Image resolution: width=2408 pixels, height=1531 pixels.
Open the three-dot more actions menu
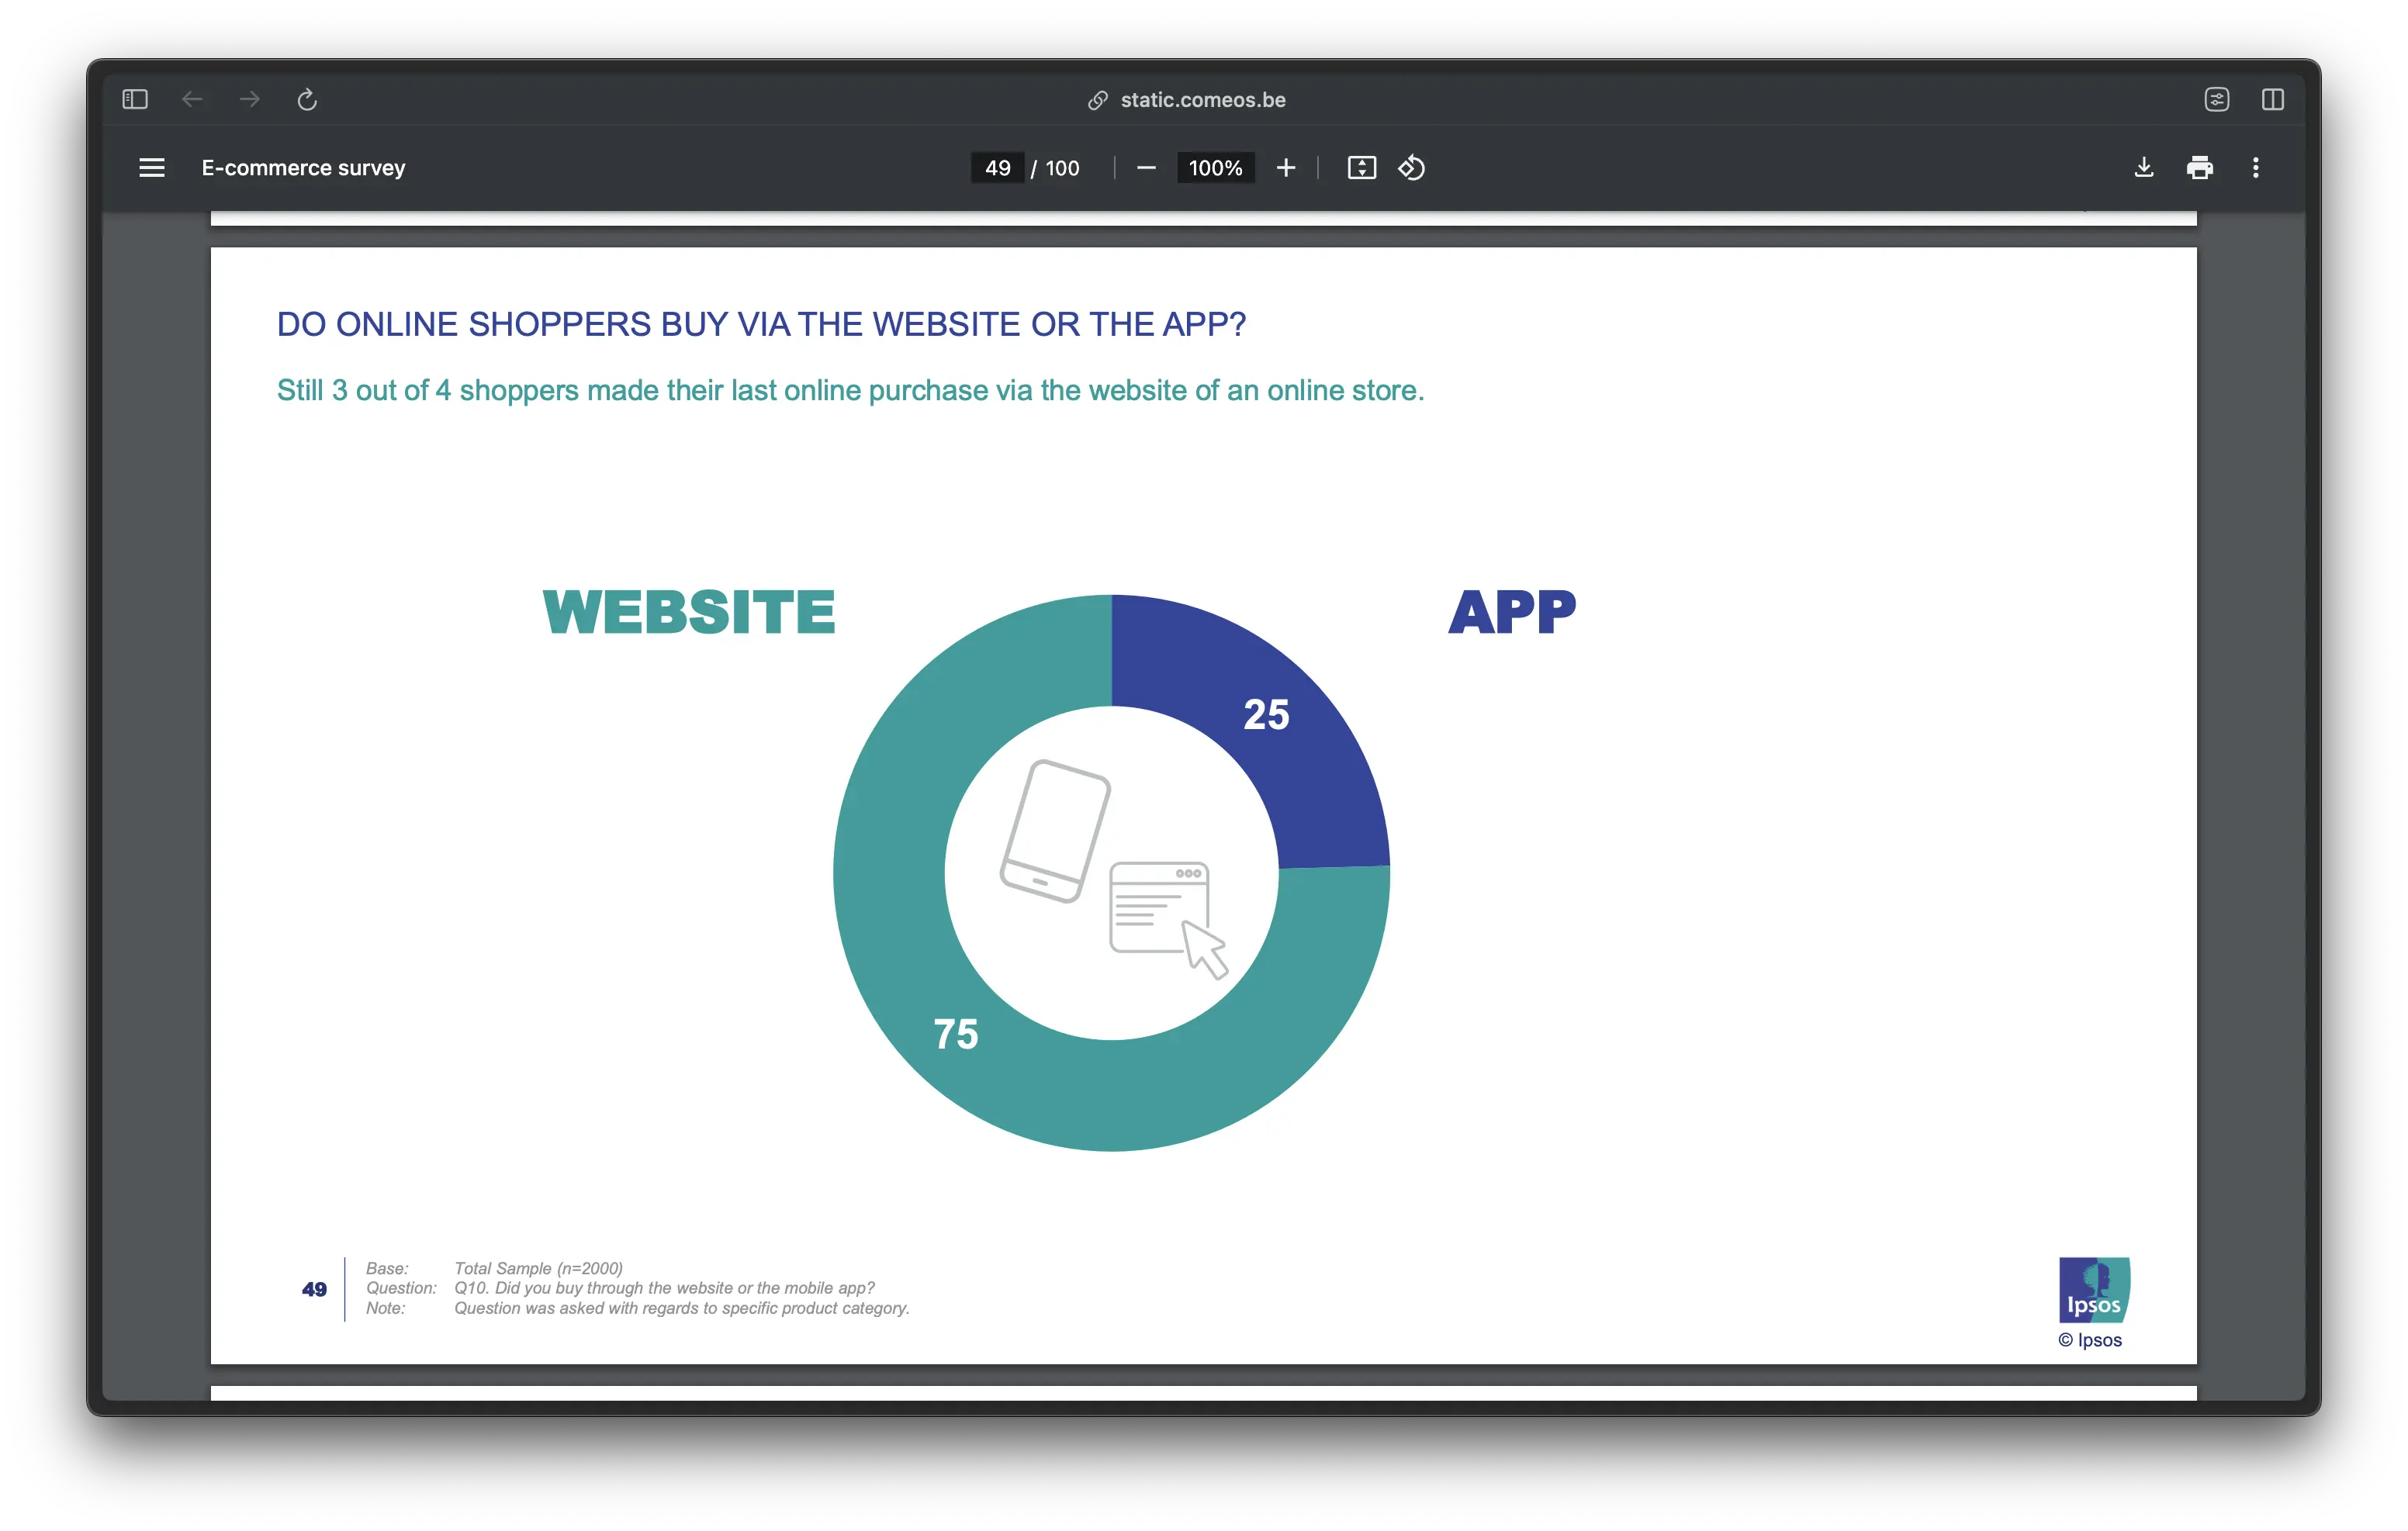coord(2255,168)
